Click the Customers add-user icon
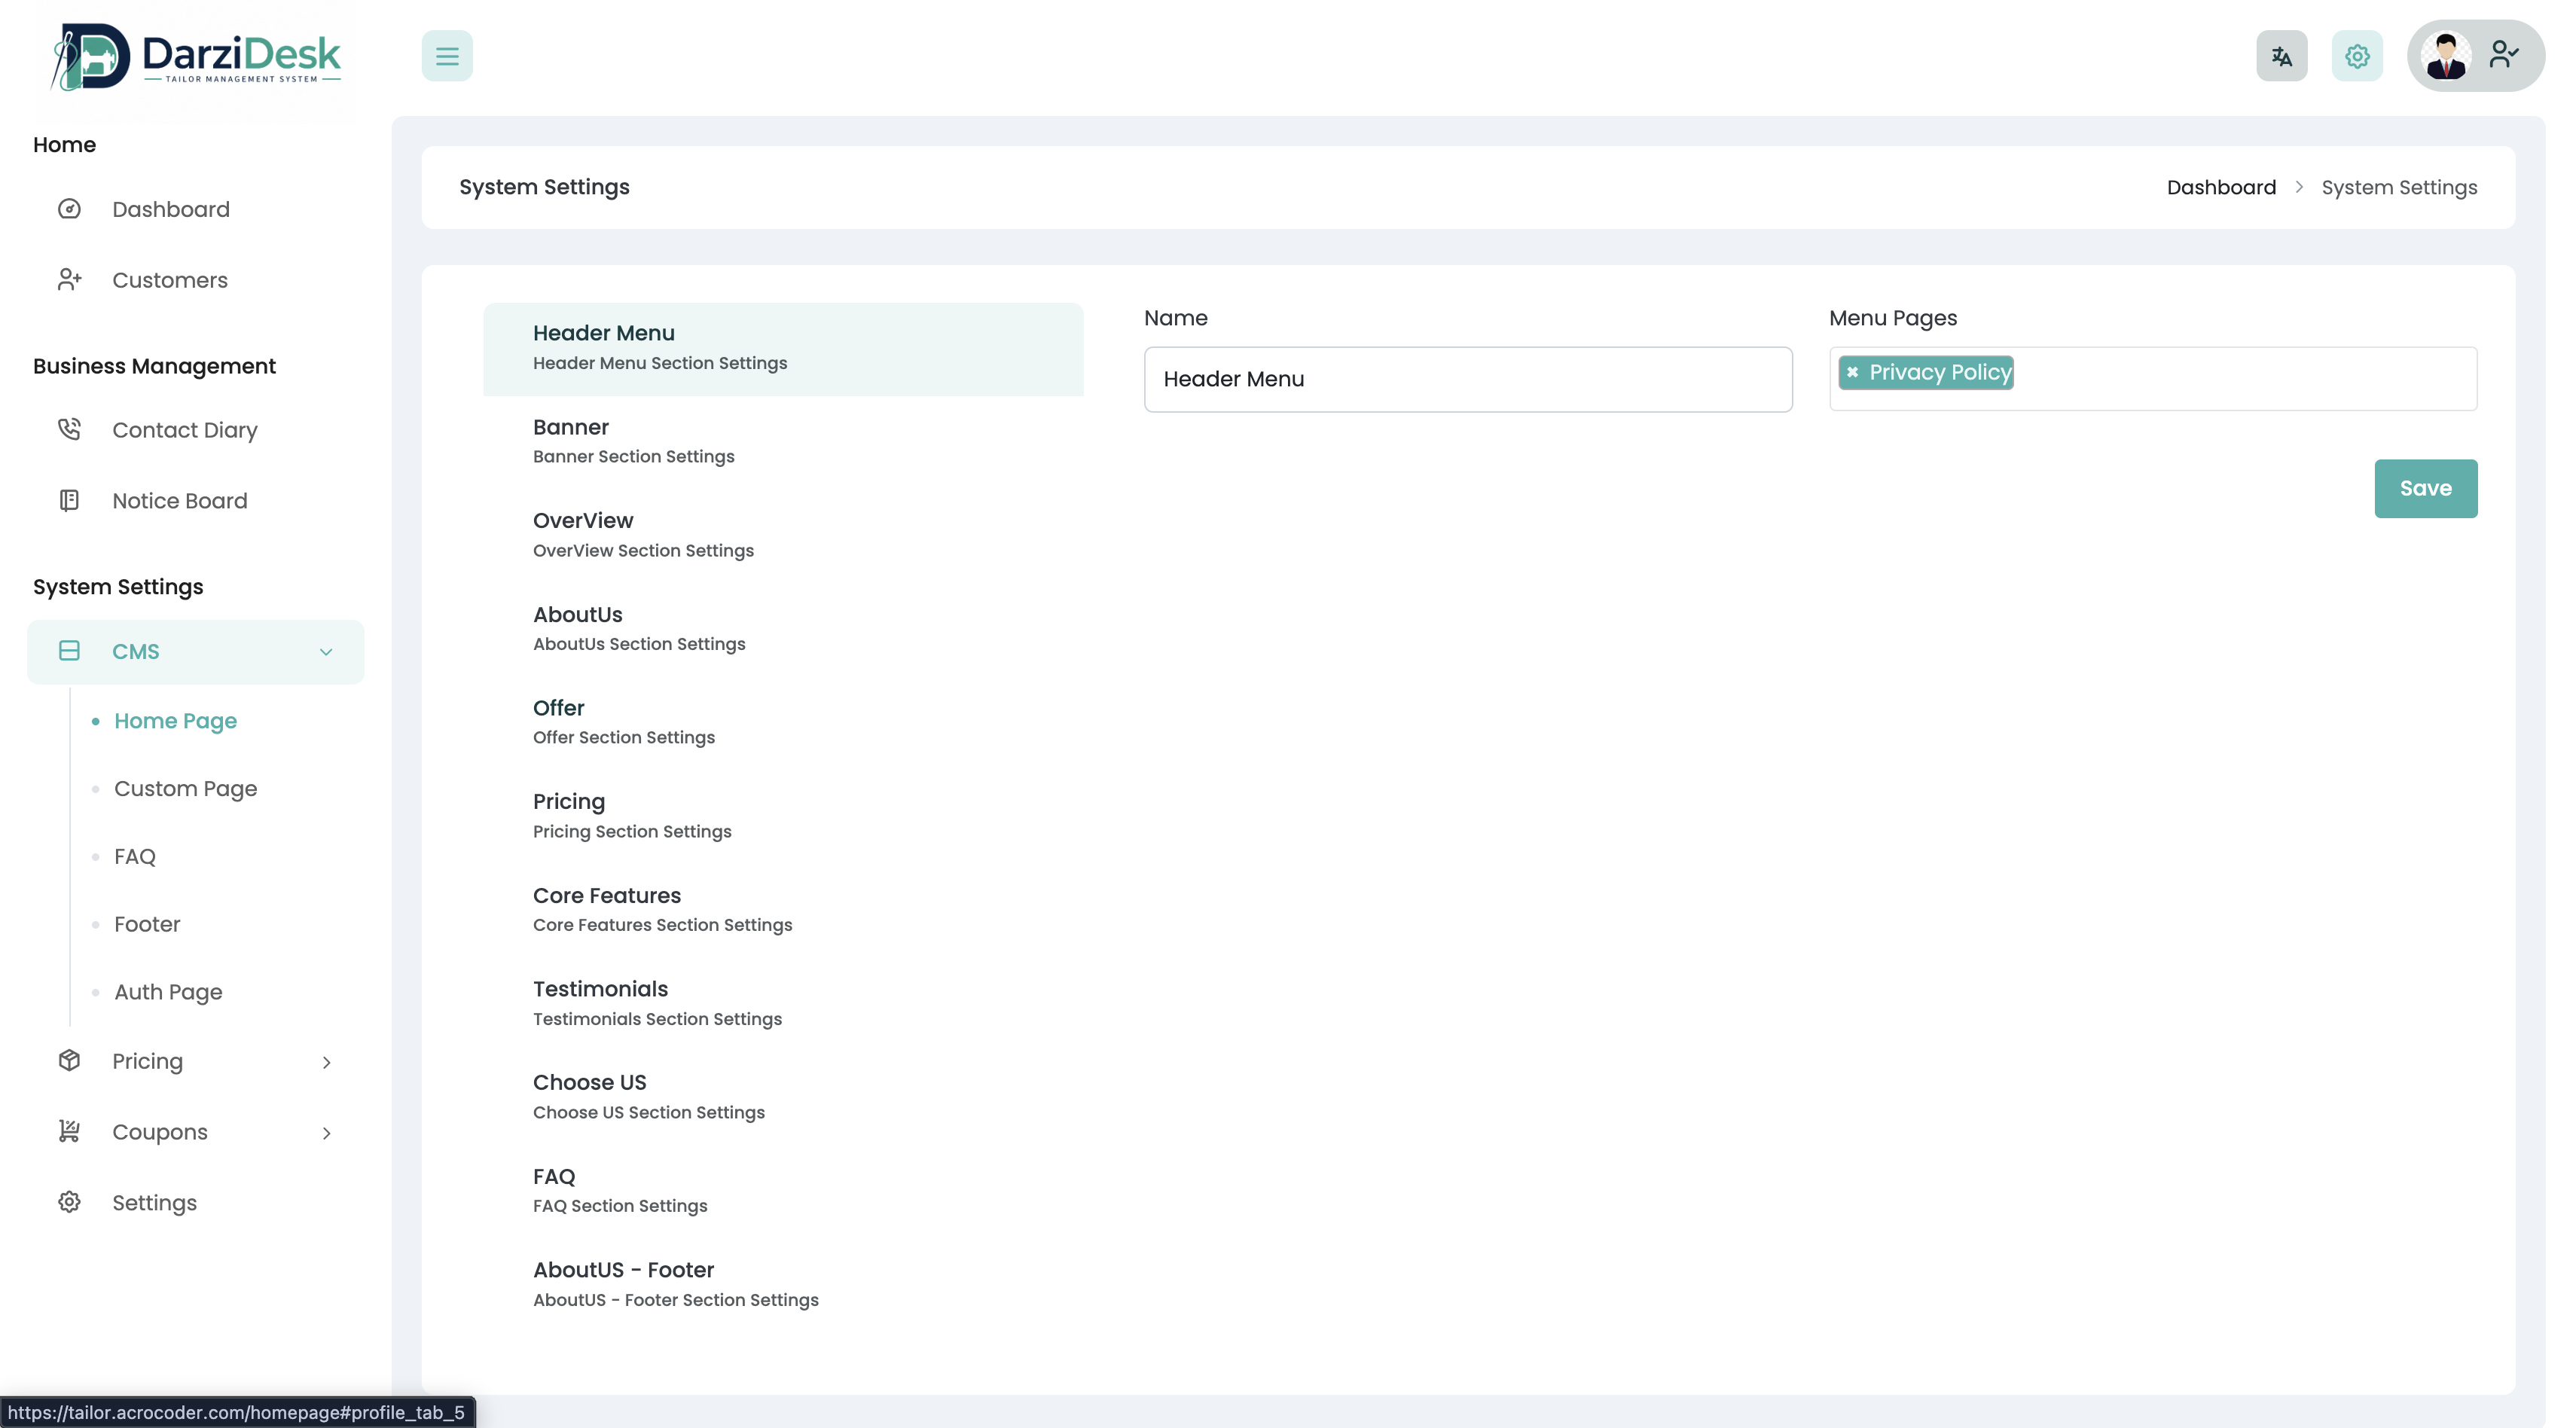 pos(69,280)
